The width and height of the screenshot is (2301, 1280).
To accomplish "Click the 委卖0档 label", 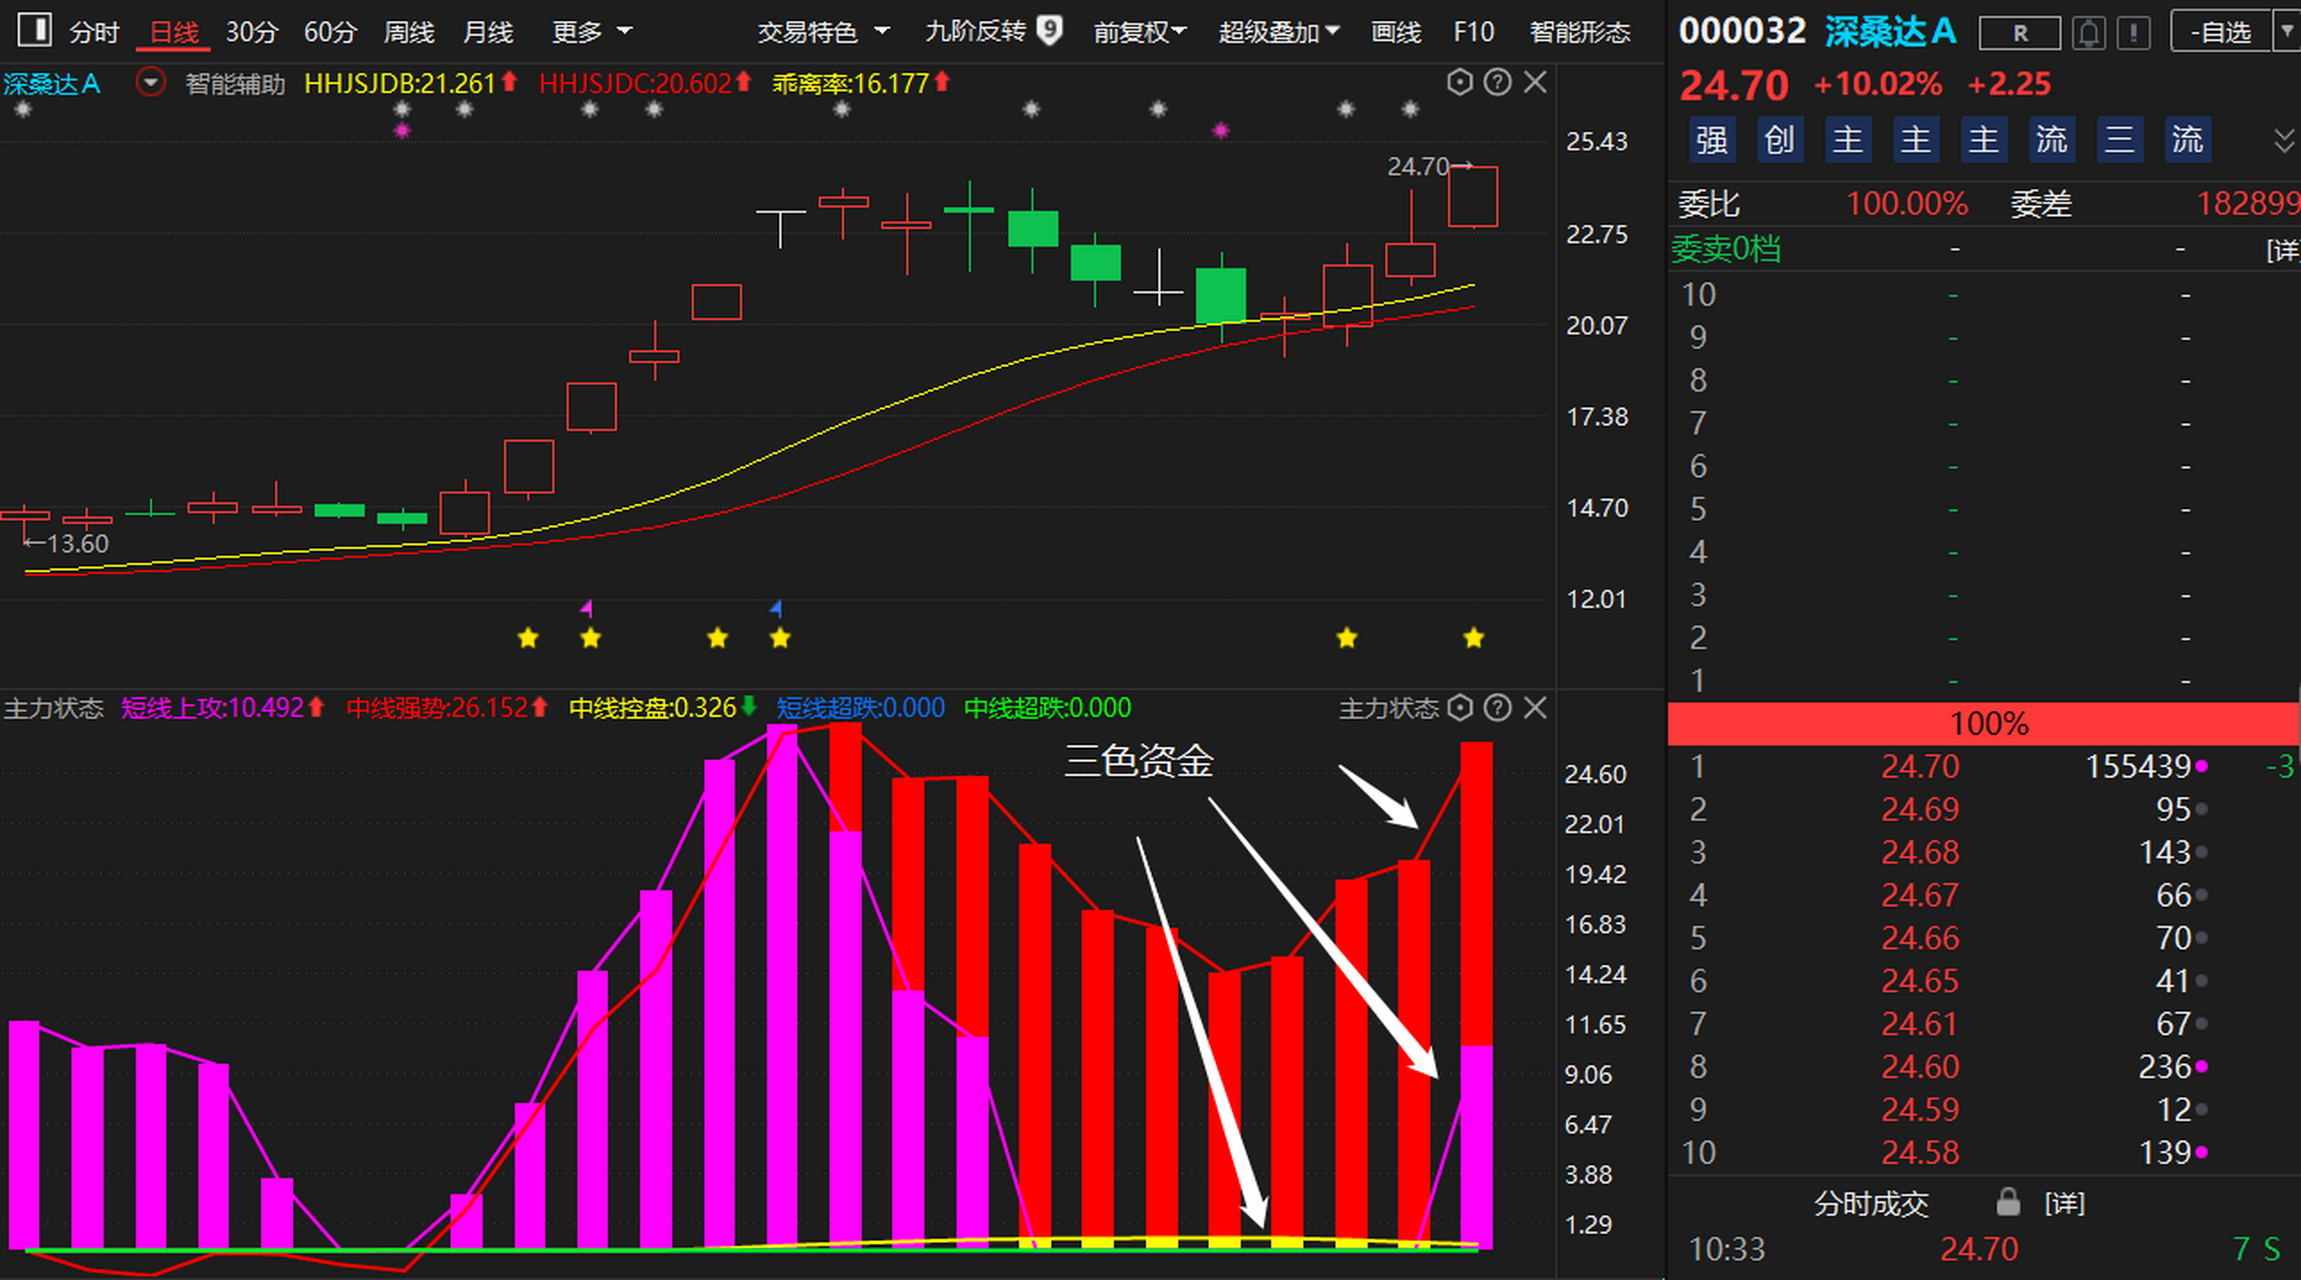I will pyautogui.click(x=1726, y=249).
